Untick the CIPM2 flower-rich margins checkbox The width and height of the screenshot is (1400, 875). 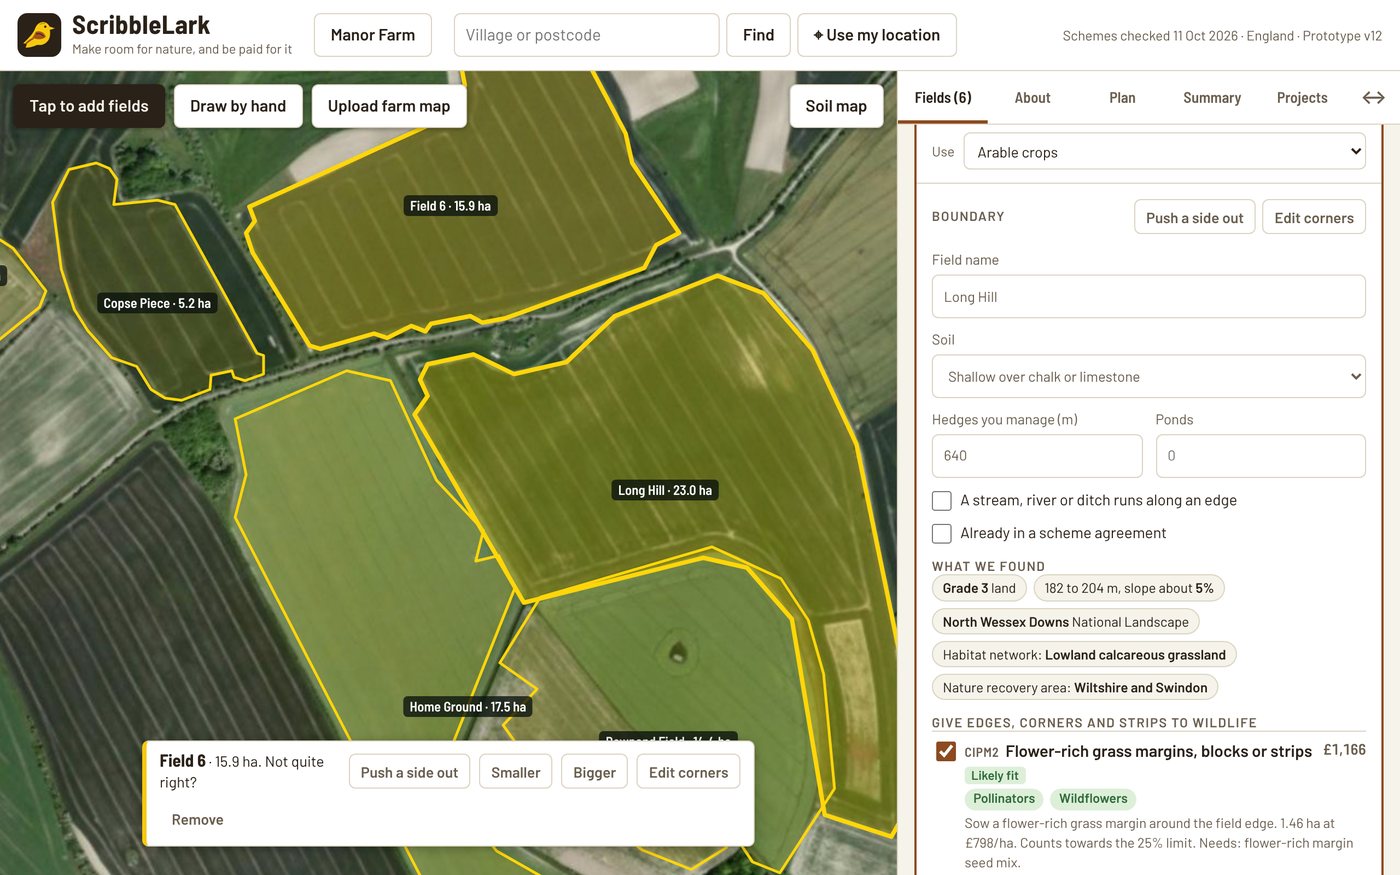coord(945,751)
